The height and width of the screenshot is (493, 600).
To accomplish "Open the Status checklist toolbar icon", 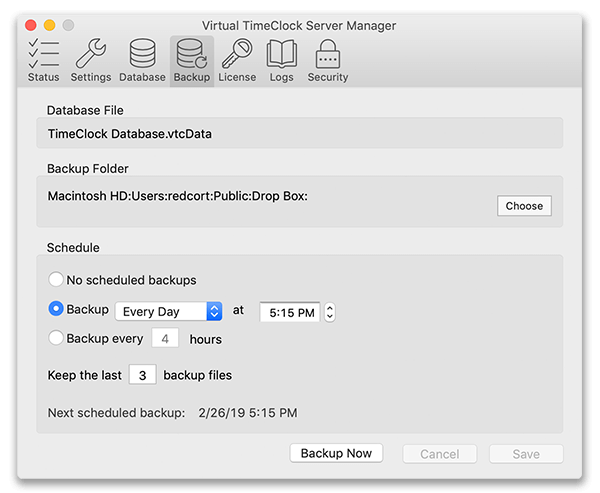I will coord(43,60).
